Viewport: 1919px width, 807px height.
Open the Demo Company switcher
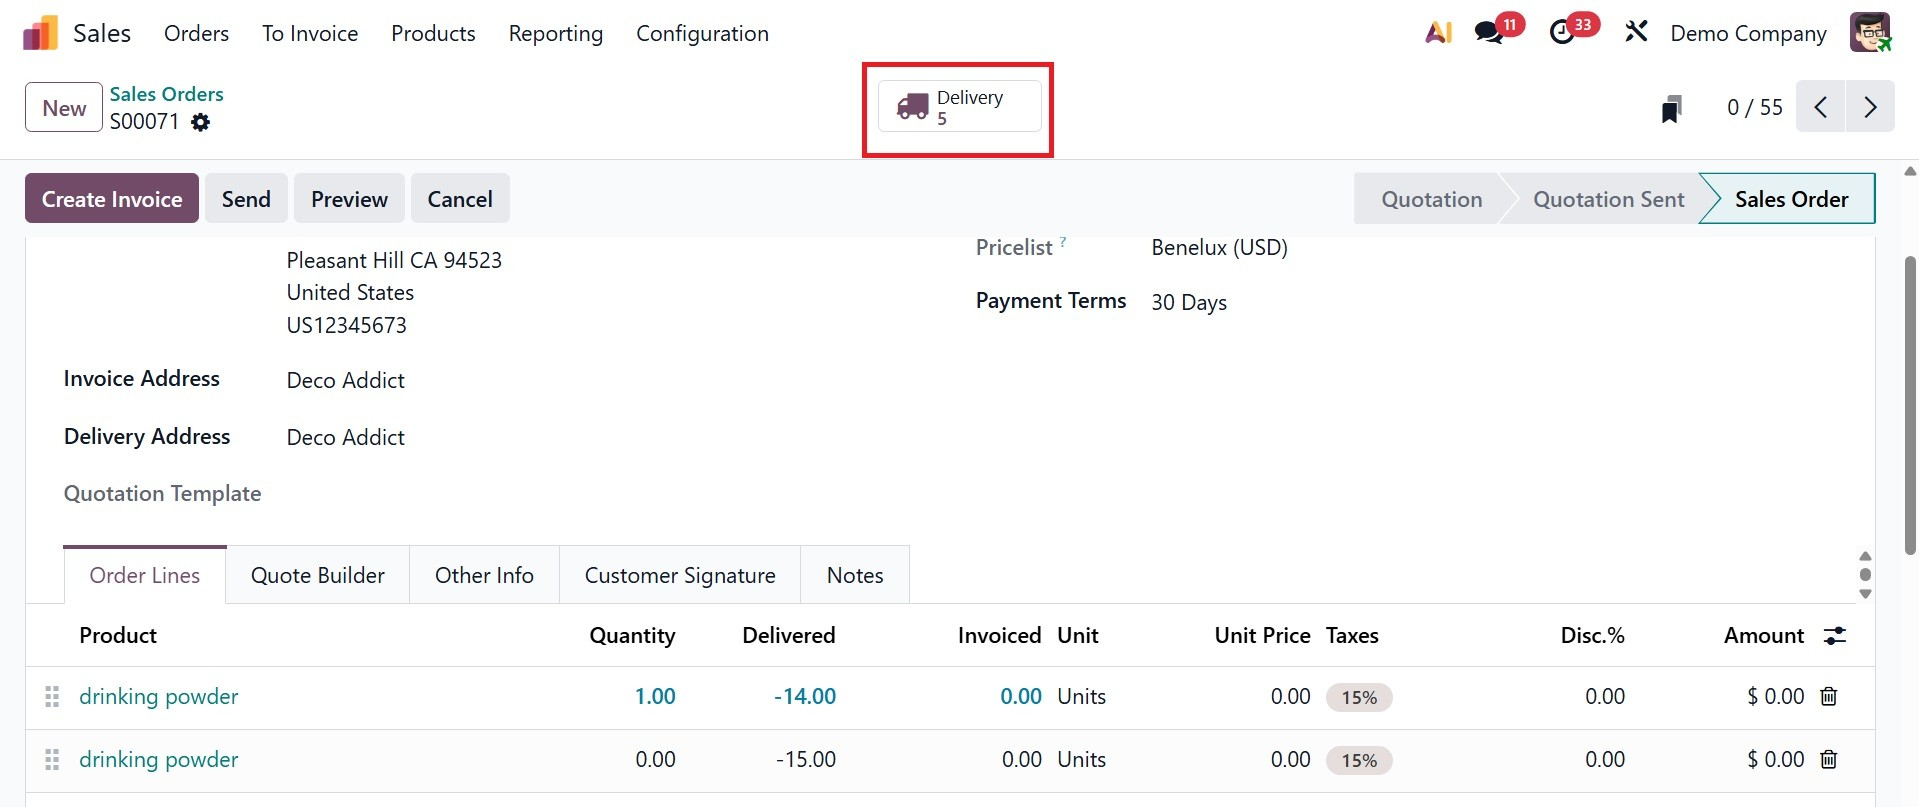(x=1748, y=33)
